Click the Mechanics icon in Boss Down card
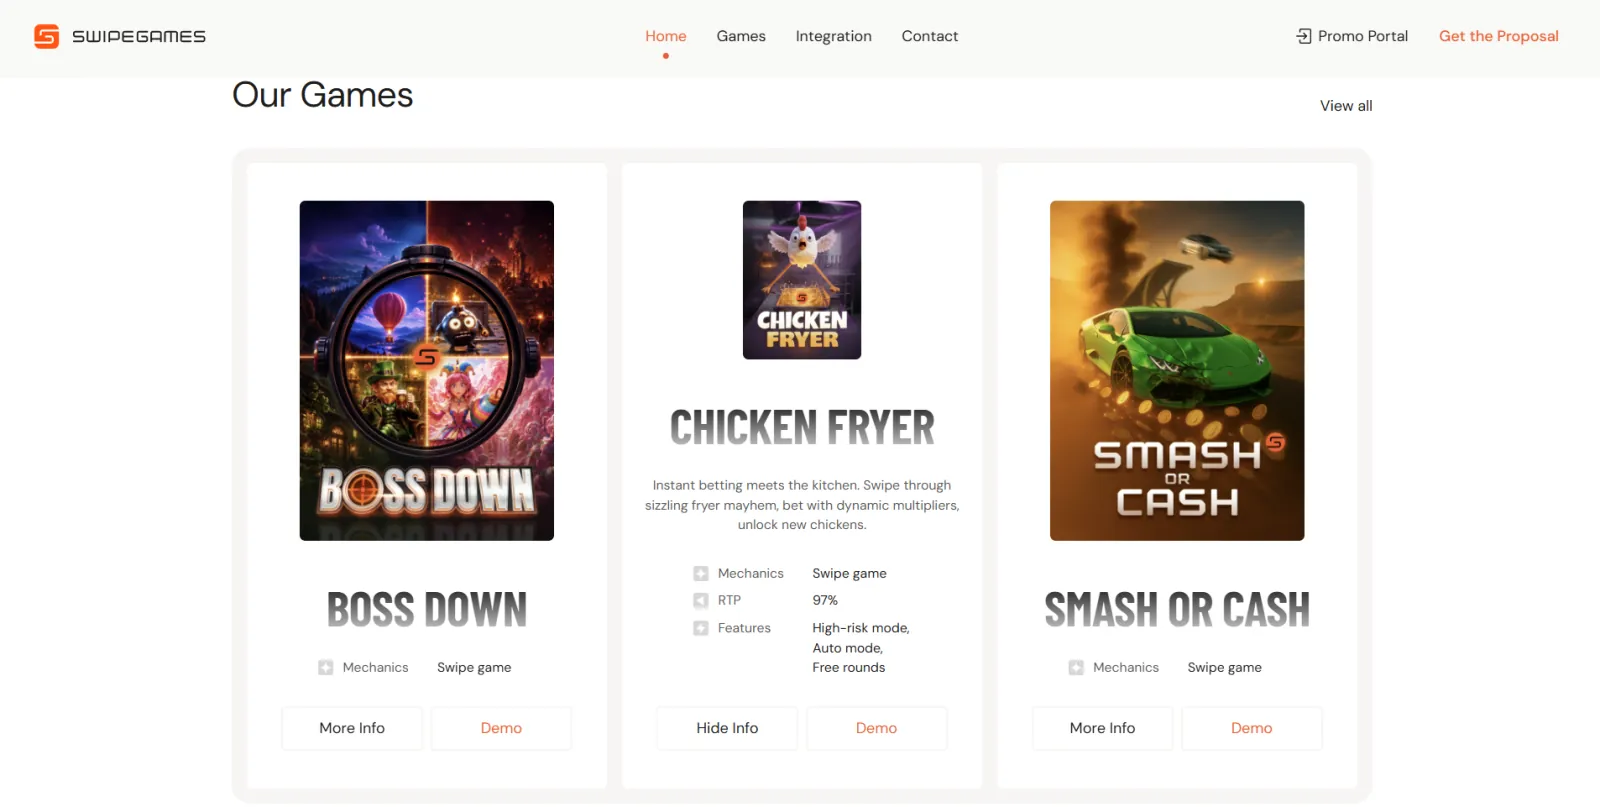Screen dimensions: 1600x807 pos(325,667)
